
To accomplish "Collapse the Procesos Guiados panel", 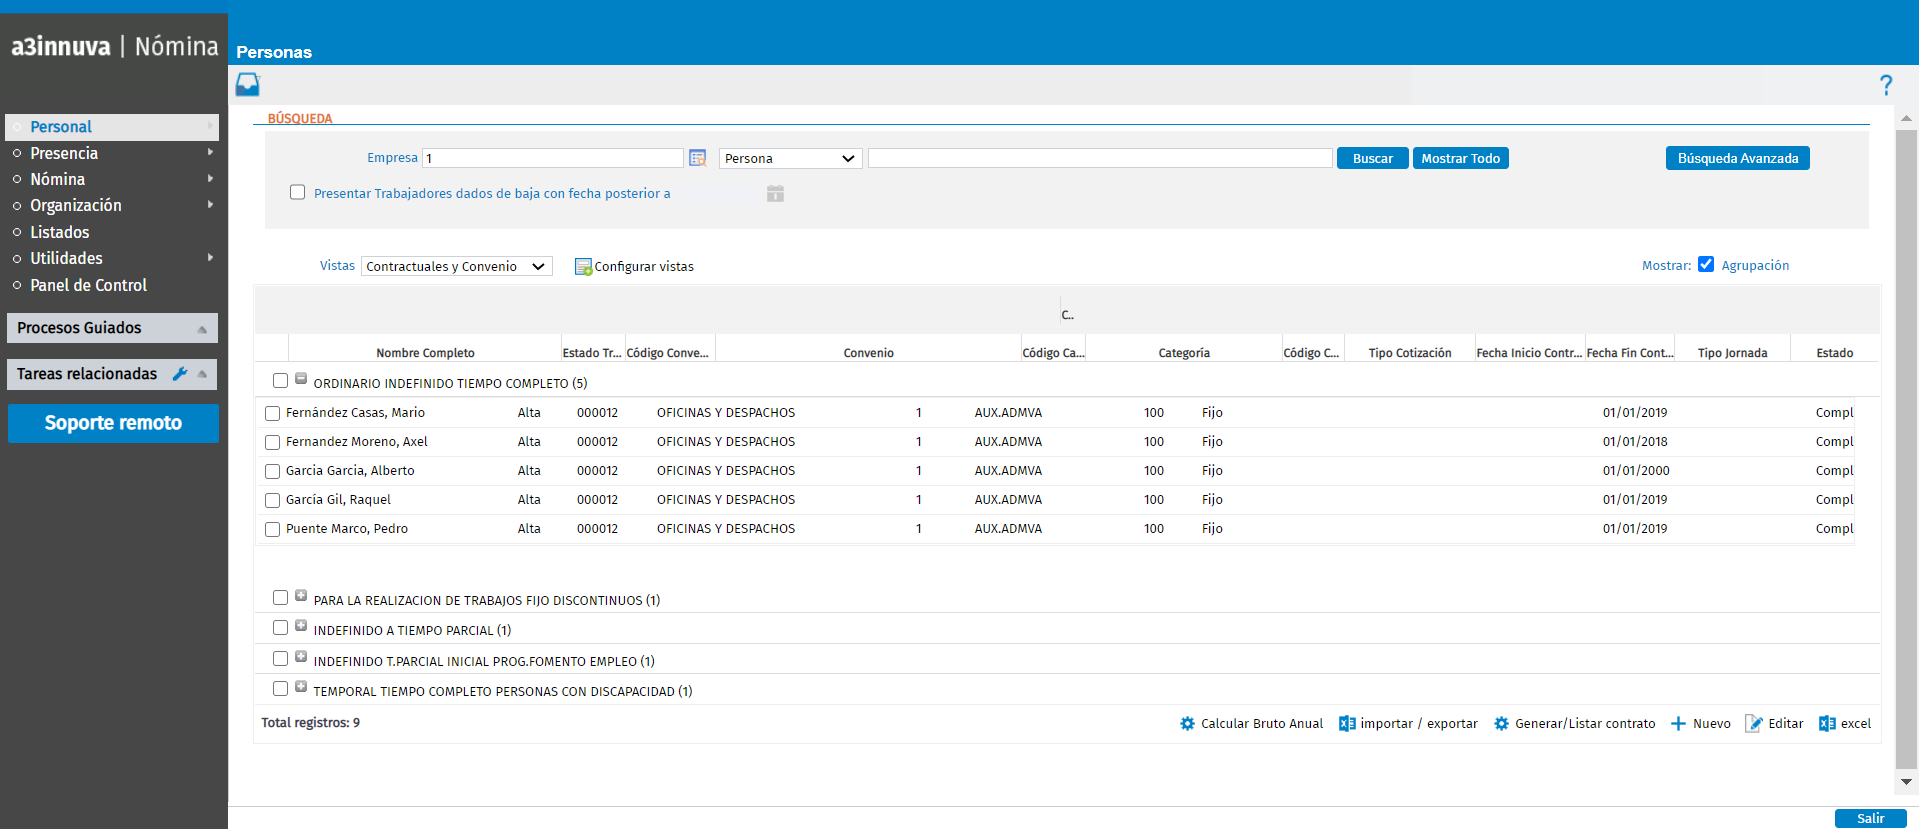I will click(202, 329).
